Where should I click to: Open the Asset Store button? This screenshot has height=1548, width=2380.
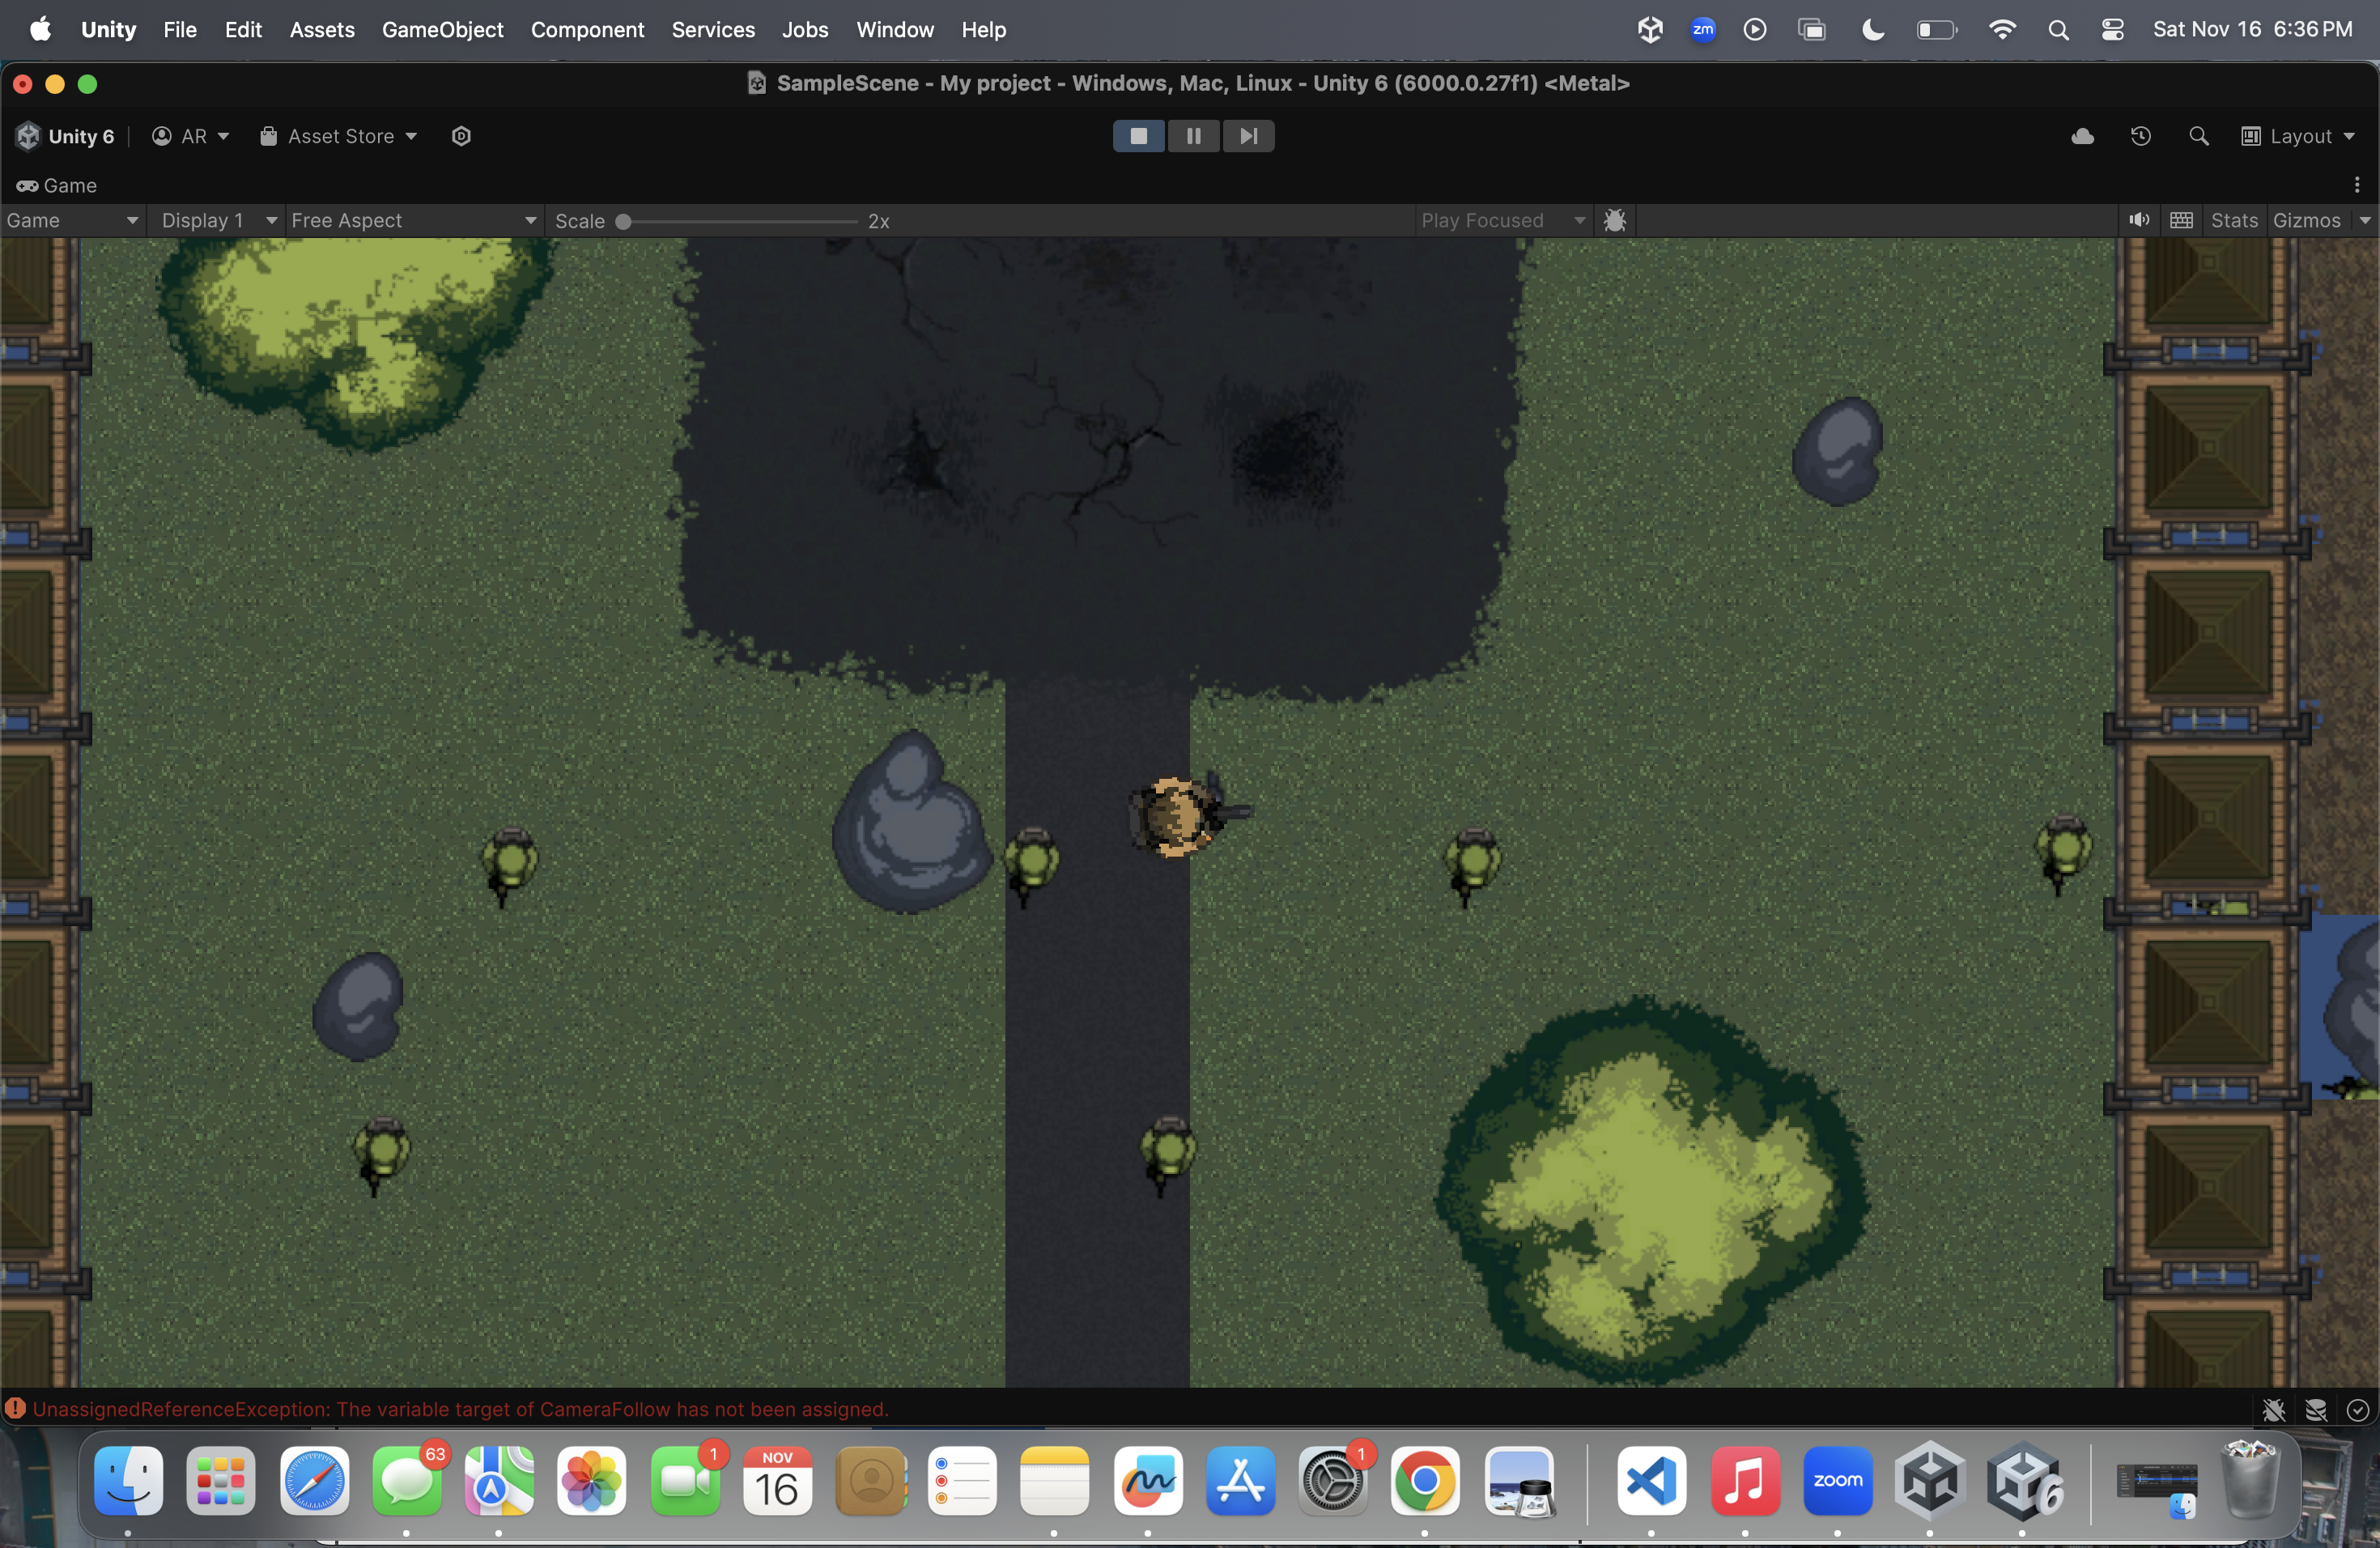click(338, 136)
